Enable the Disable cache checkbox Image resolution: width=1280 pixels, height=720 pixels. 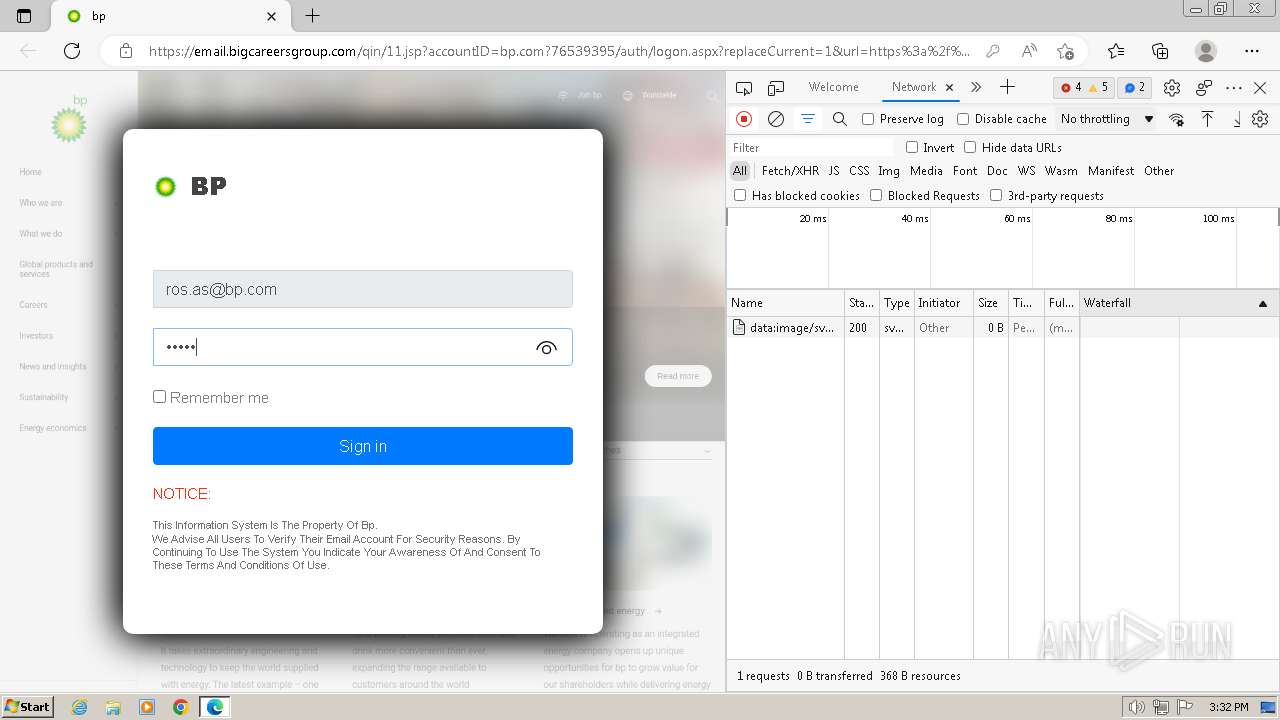tap(963, 119)
